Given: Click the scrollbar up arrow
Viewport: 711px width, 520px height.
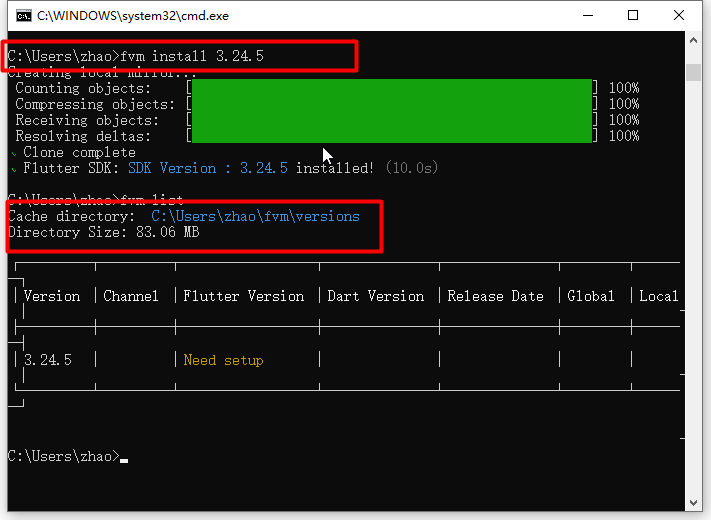Looking at the screenshot, I should click(693, 40).
